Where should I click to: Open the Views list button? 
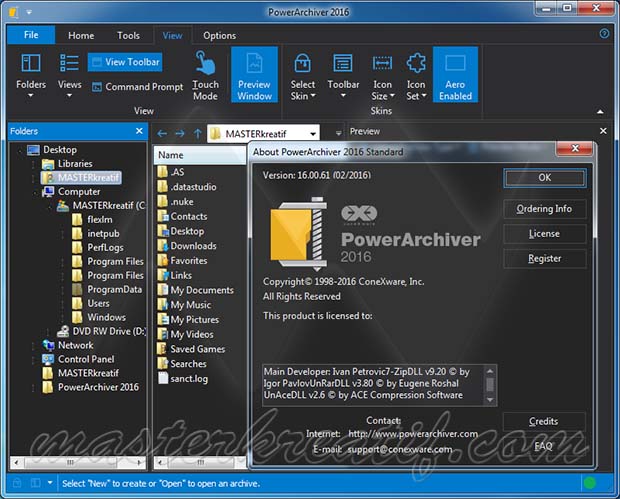pos(70,76)
